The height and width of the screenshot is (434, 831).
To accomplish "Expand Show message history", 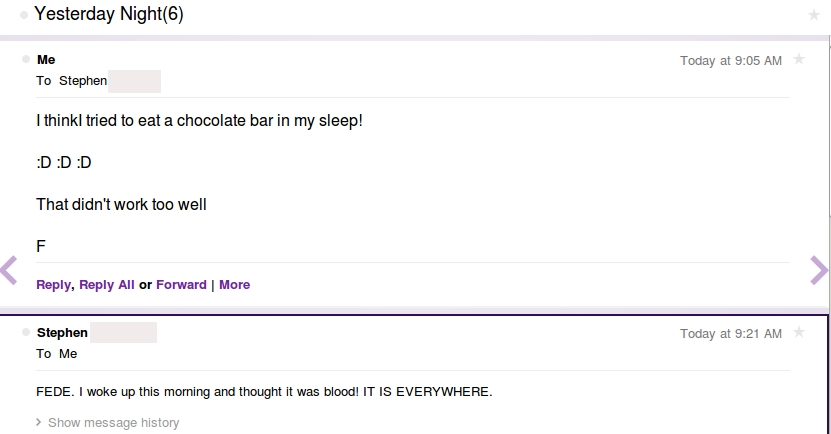I will (x=108, y=422).
